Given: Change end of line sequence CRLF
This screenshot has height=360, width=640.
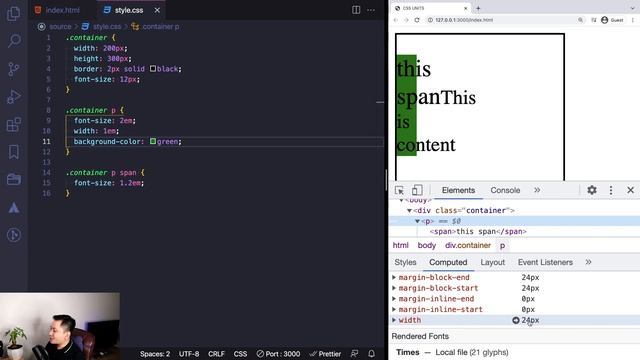Looking at the screenshot, I should pyautogui.click(x=216, y=354).
